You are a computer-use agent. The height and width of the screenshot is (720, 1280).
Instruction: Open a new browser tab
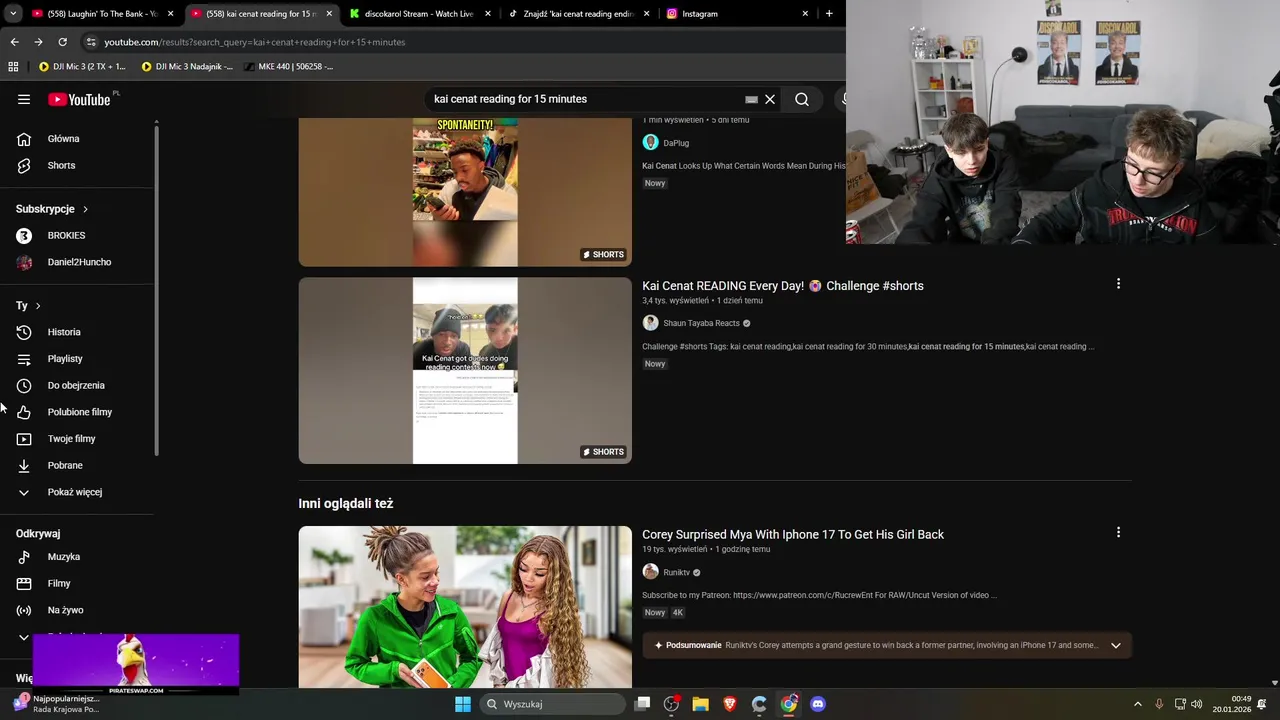click(x=829, y=14)
